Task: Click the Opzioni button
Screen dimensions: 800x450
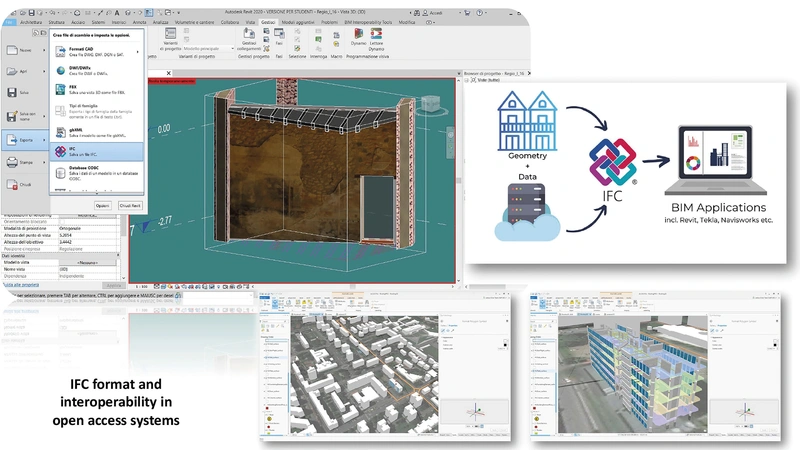Action: coord(103,204)
